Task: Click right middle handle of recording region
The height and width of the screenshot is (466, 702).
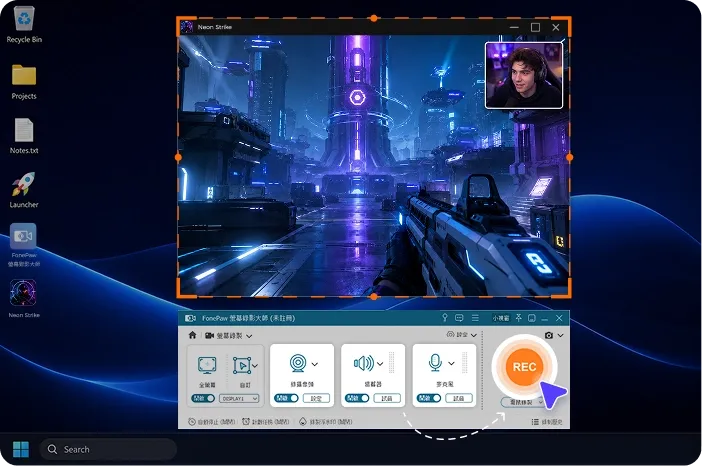Action: coord(569,157)
